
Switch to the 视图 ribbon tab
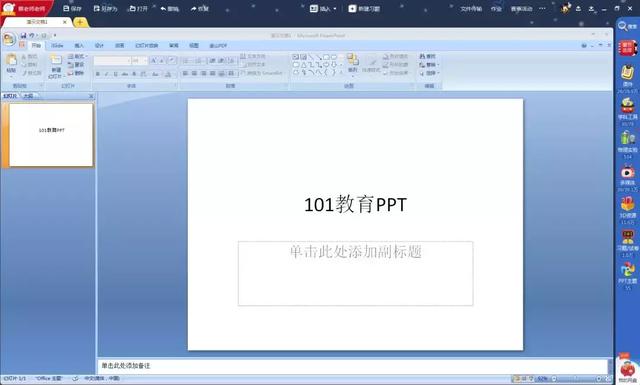coord(194,45)
